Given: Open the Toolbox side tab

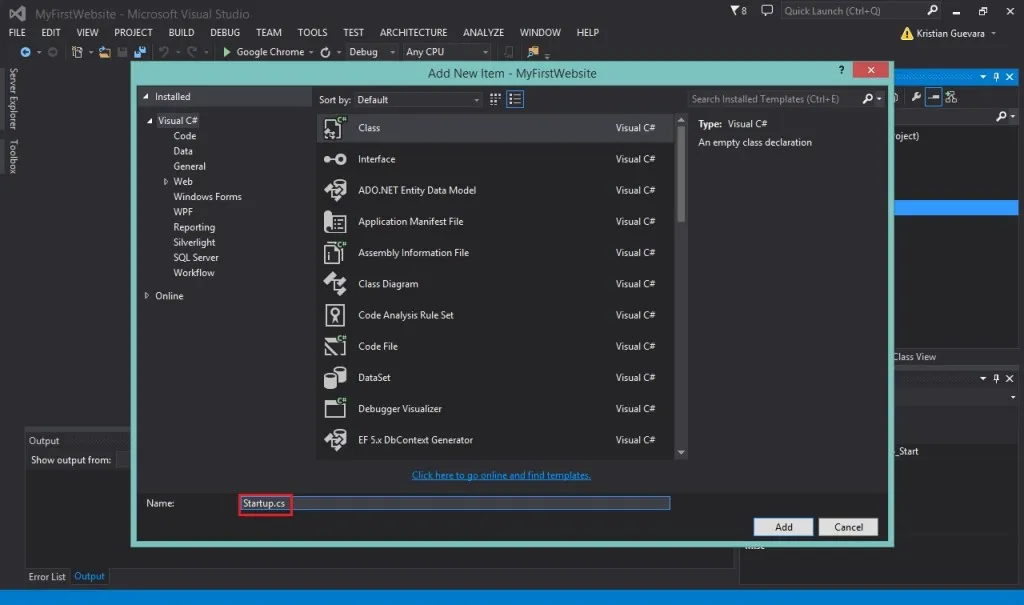Looking at the screenshot, I should click(x=13, y=156).
